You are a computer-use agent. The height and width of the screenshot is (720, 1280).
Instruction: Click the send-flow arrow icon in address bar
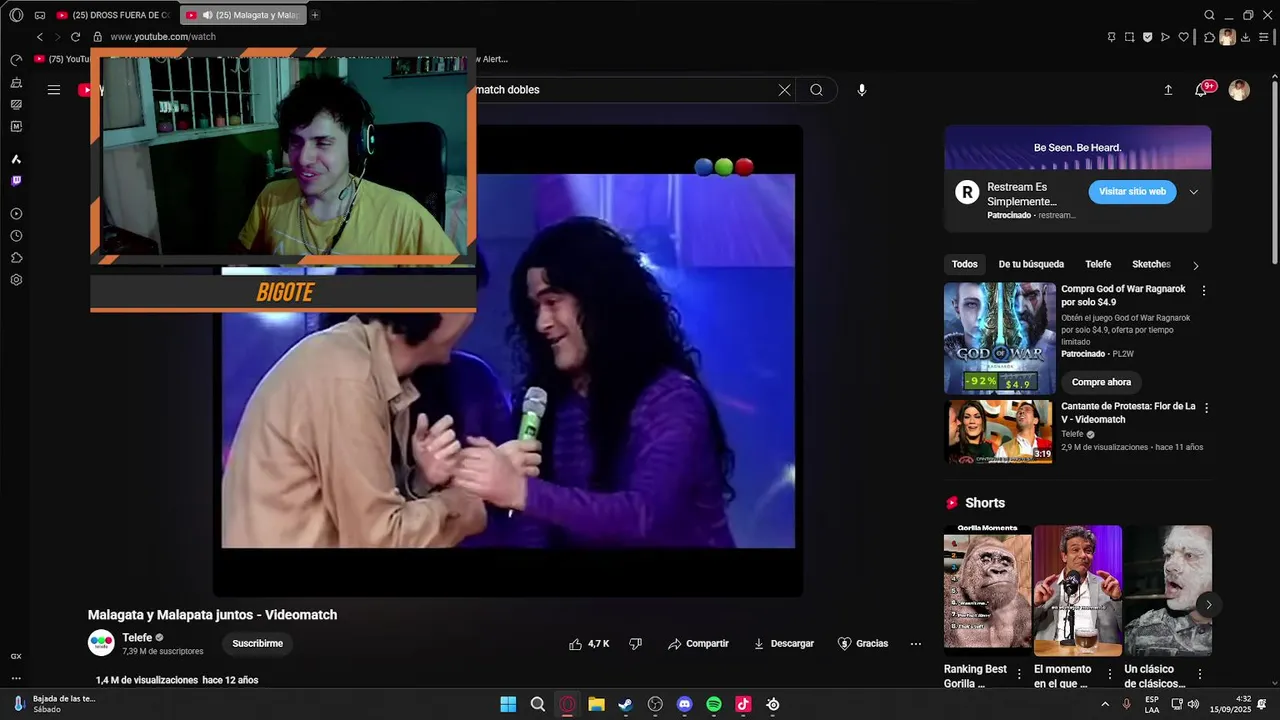1165,37
